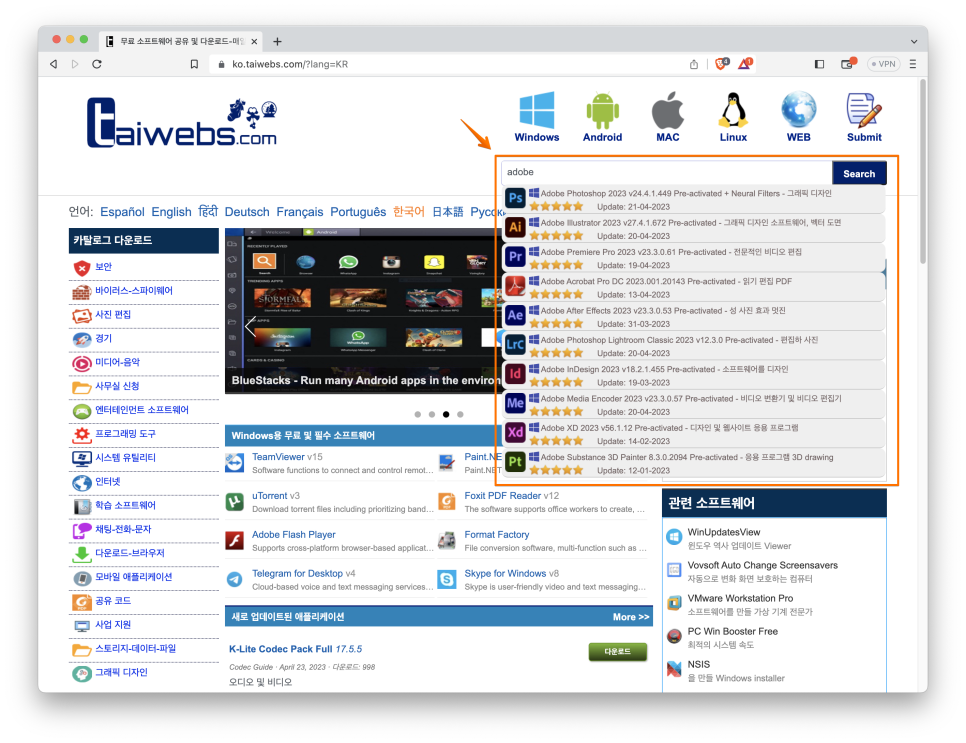Click the carousel previous arrow

click(250, 326)
